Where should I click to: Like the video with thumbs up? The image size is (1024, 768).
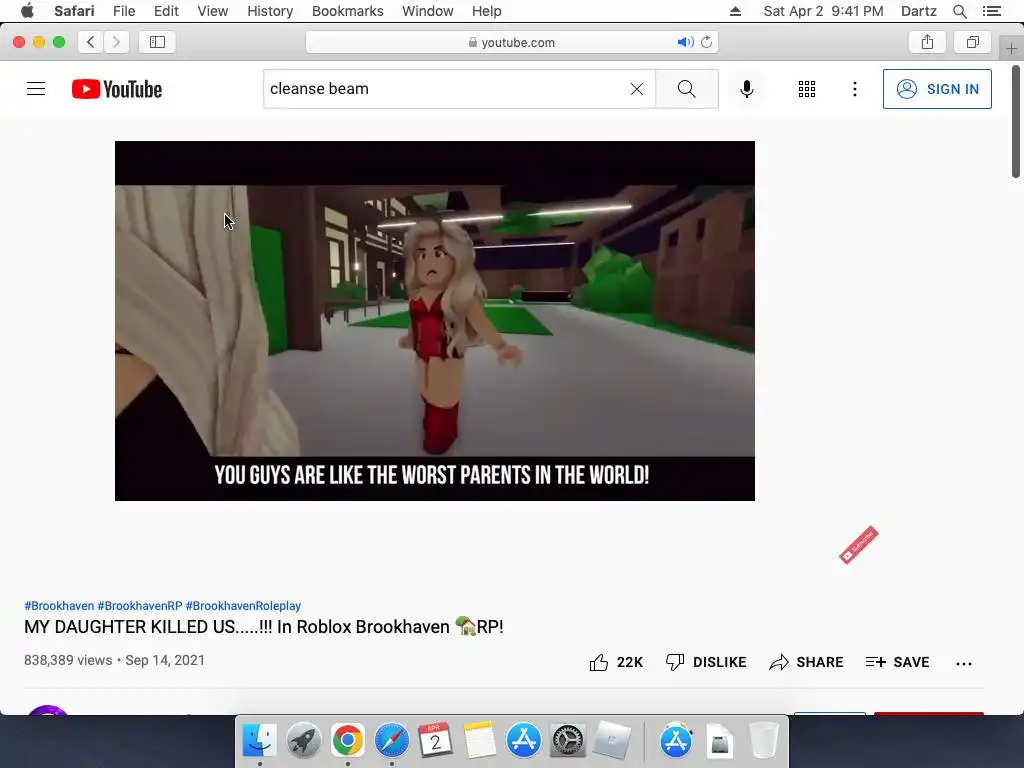tap(616, 662)
